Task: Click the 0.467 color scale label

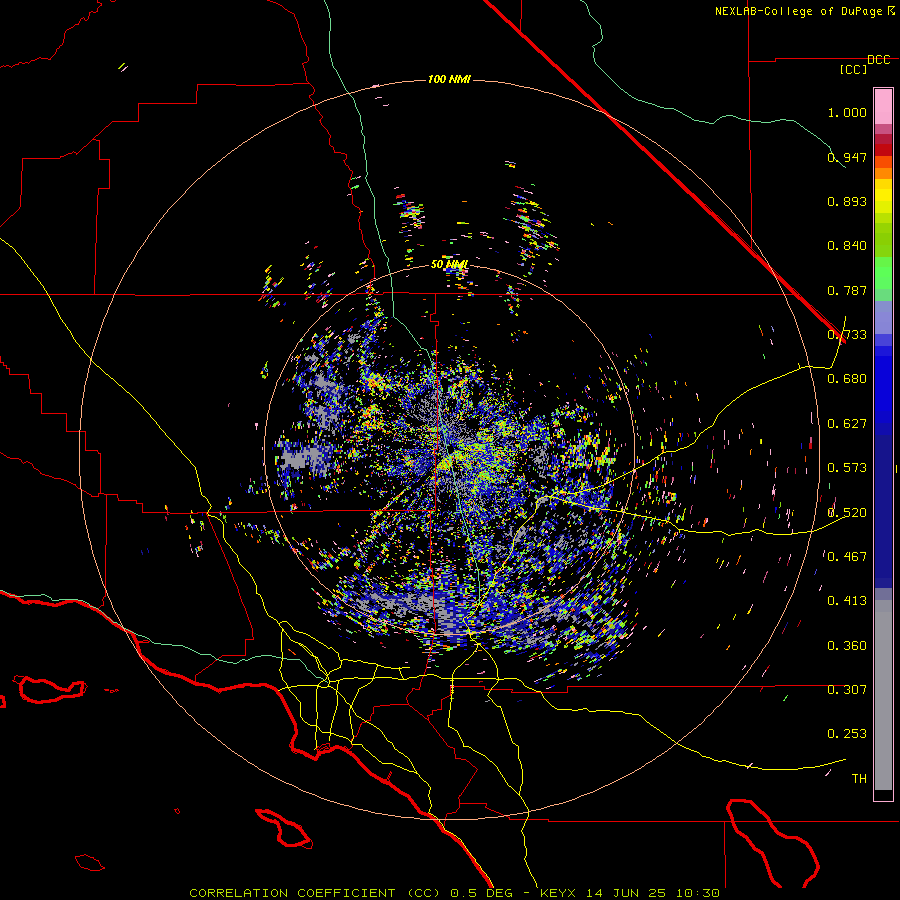Action: [847, 557]
